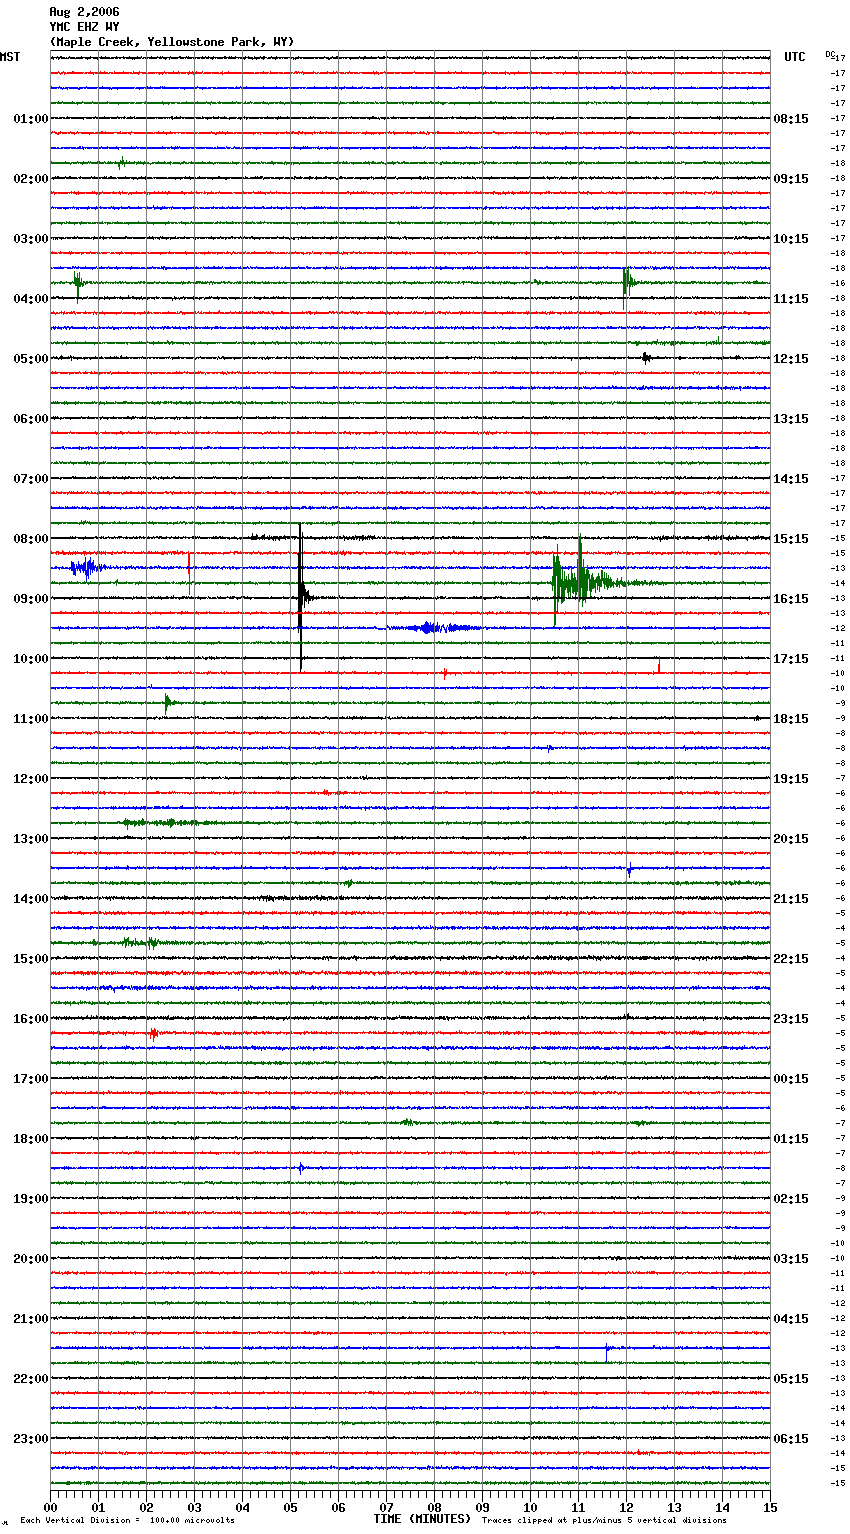Select the "07:00" MST row label

31,479
